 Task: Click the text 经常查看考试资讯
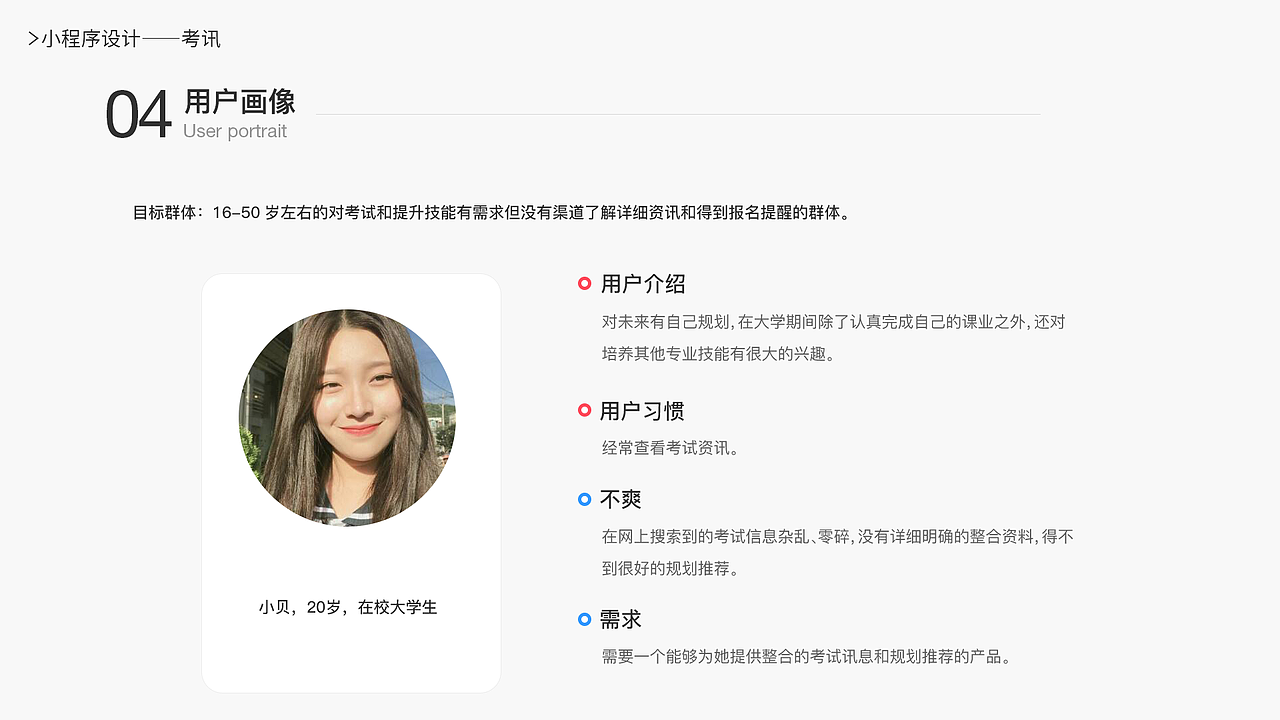[671, 448]
